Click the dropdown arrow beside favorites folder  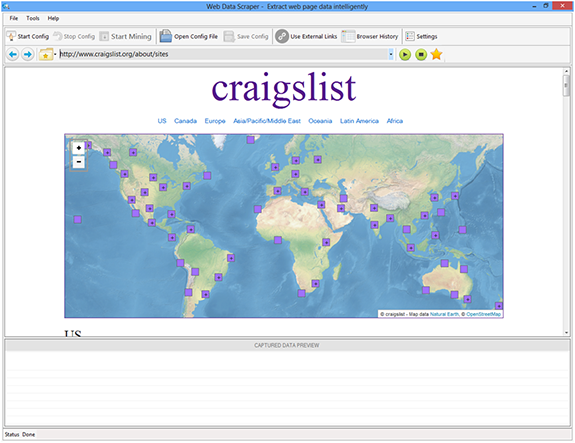55,55
